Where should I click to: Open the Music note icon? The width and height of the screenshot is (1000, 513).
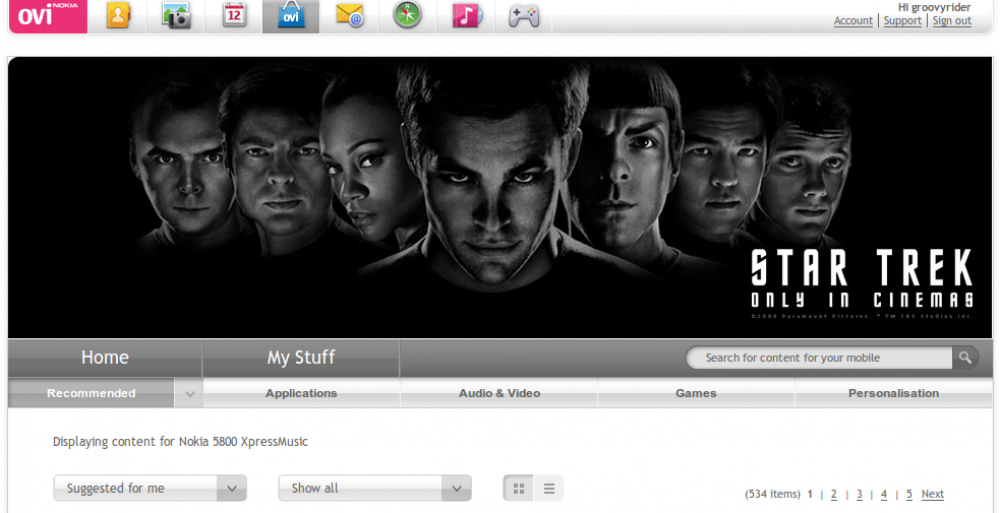pyautogui.click(x=465, y=17)
